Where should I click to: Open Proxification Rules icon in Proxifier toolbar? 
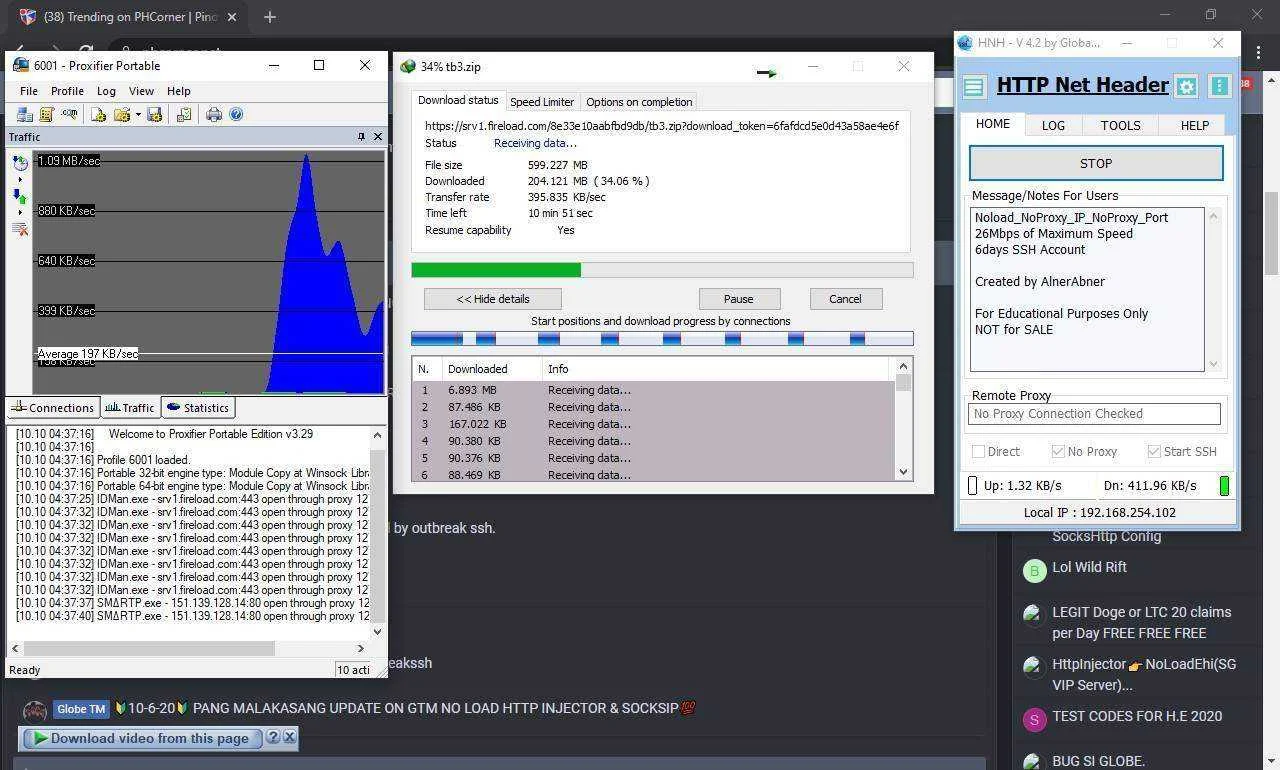click(x=46, y=115)
